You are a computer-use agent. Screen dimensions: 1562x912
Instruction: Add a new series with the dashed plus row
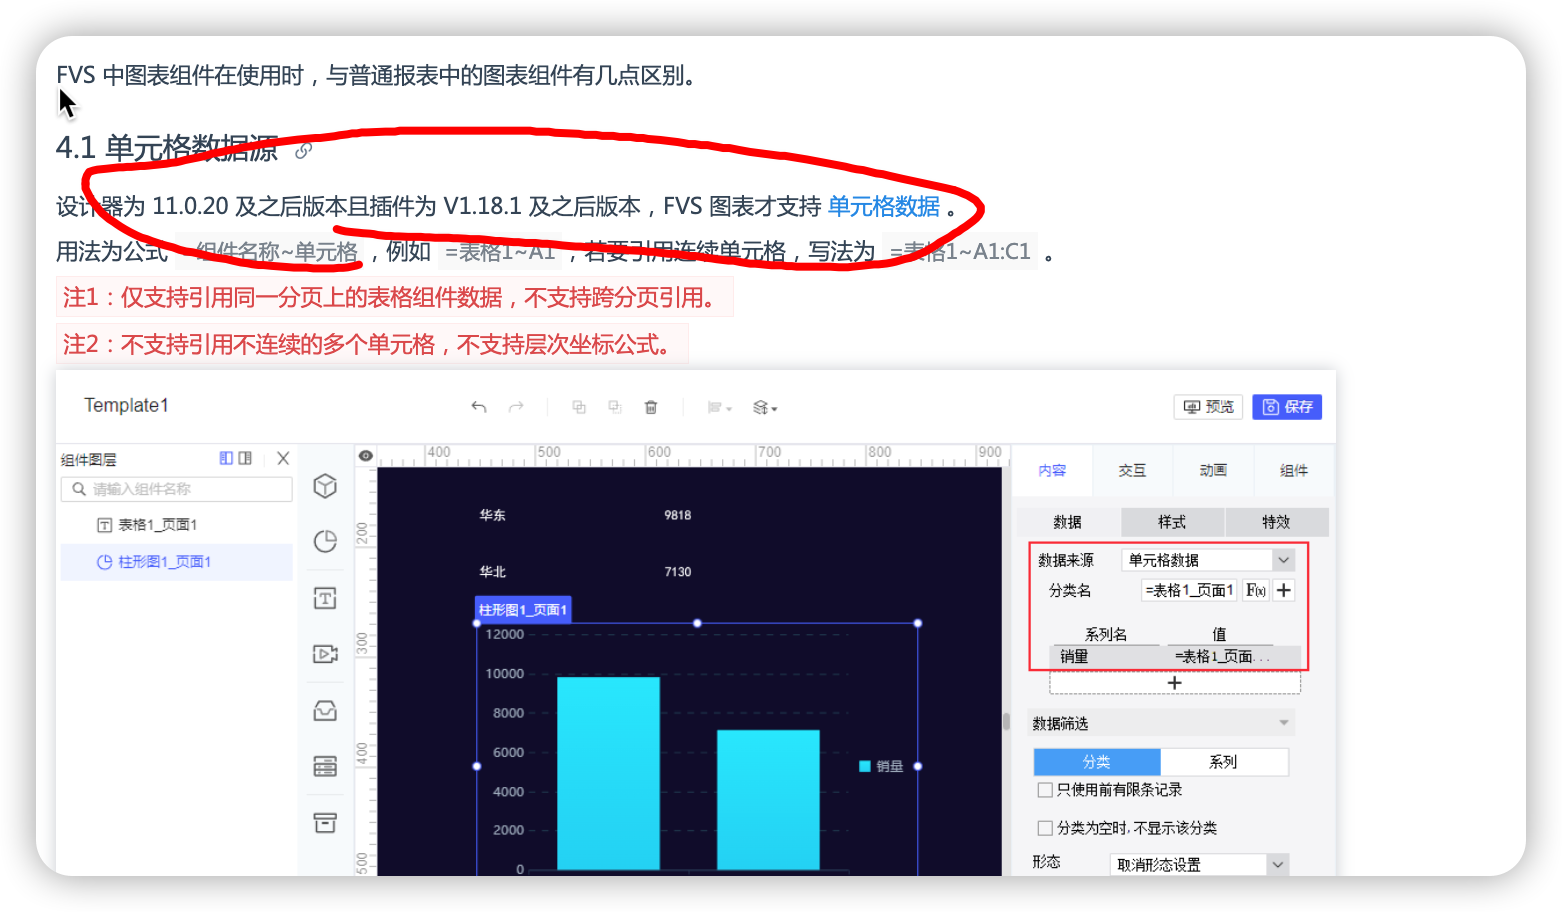[1175, 683]
